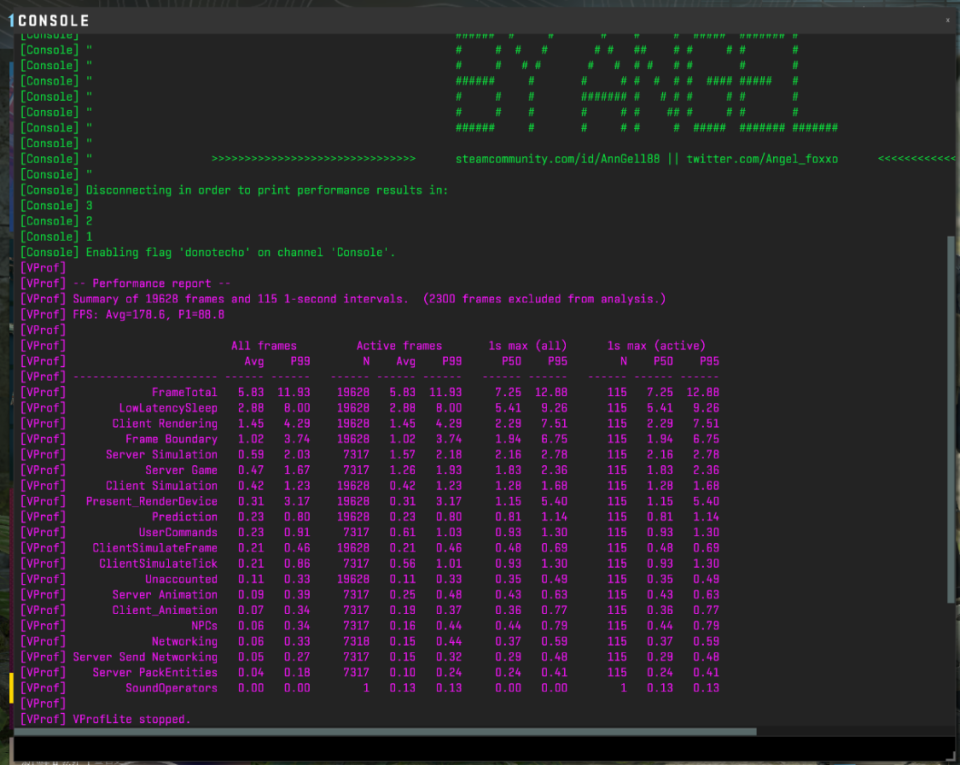960x765 pixels.
Task: Select the Server Game row label
Action: (181, 470)
